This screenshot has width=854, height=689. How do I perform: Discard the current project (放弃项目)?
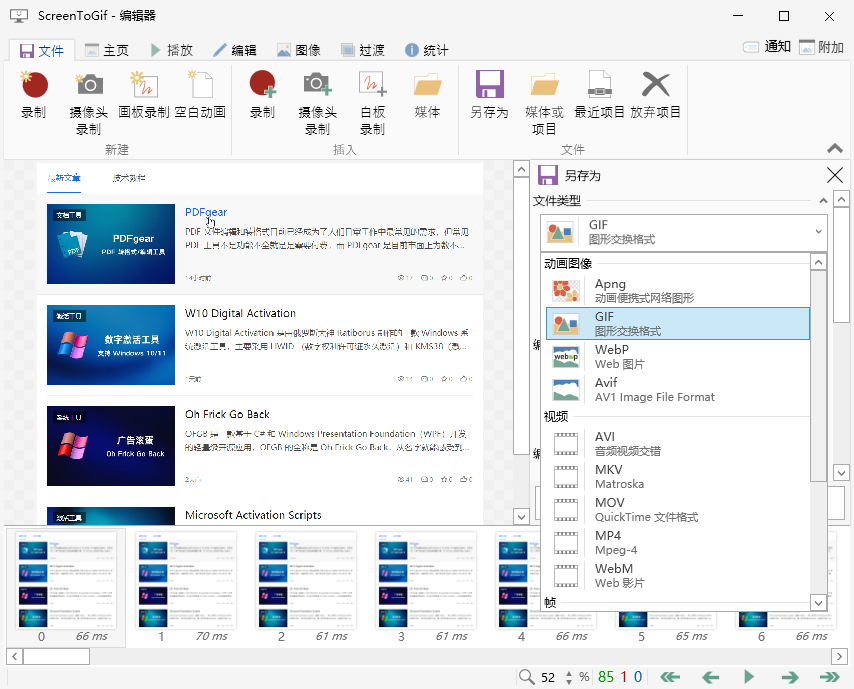(x=655, y=95)
